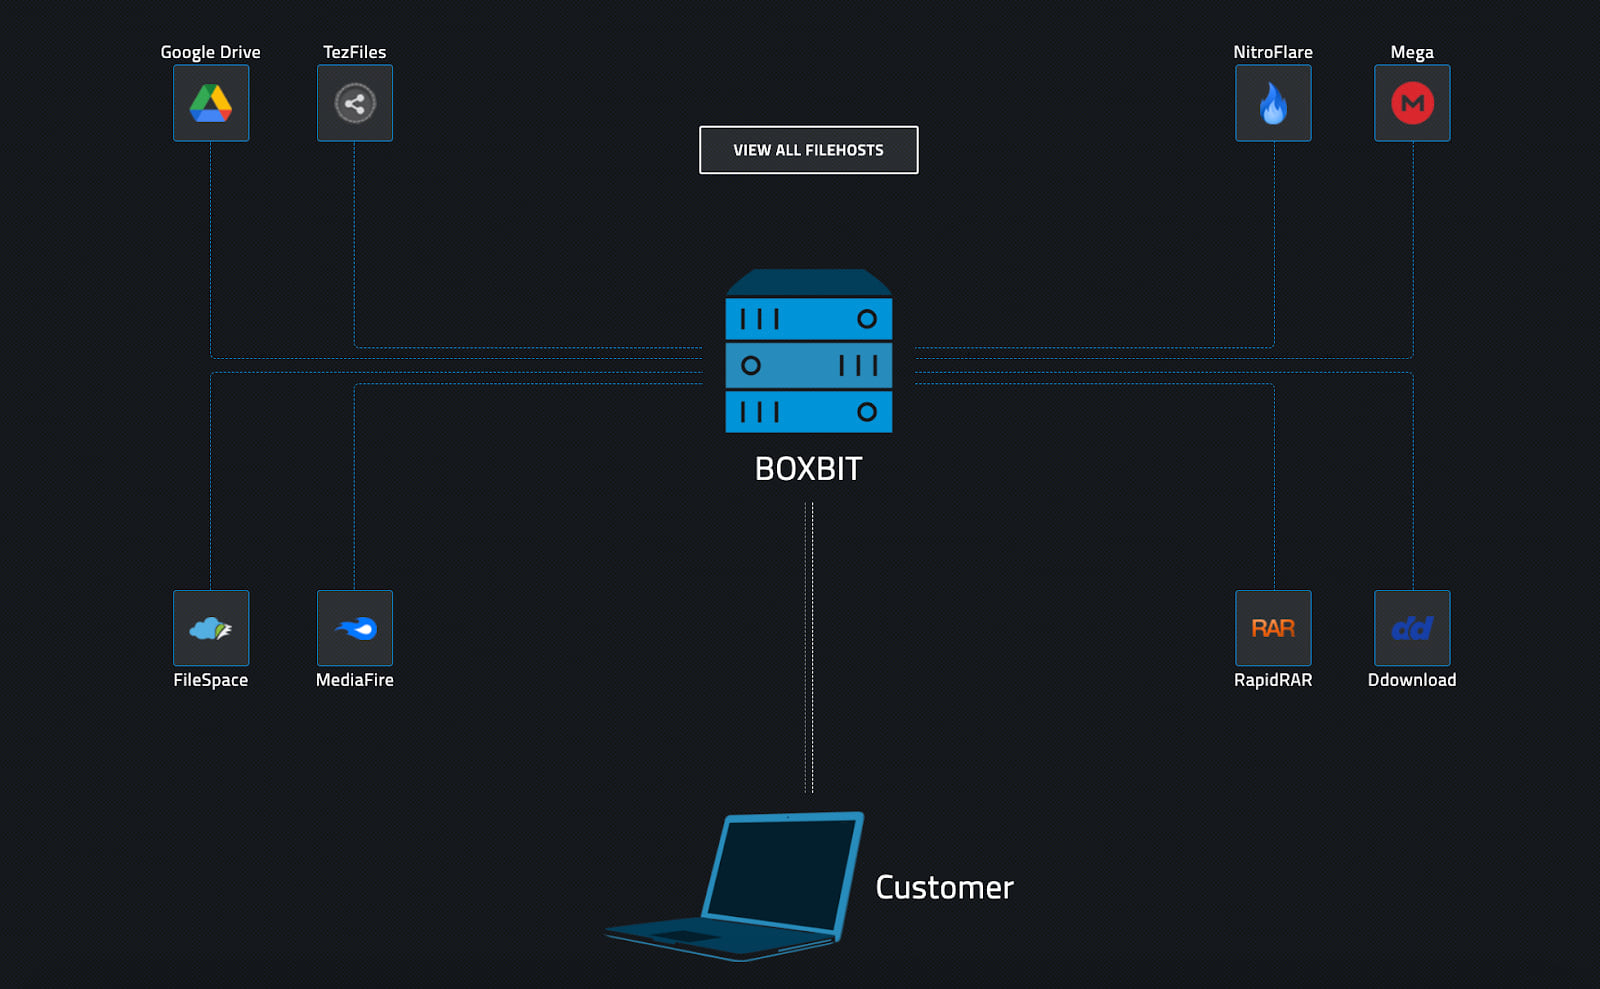Click the "MediaFire" label
1600x989 pixels.
[355, 680]
